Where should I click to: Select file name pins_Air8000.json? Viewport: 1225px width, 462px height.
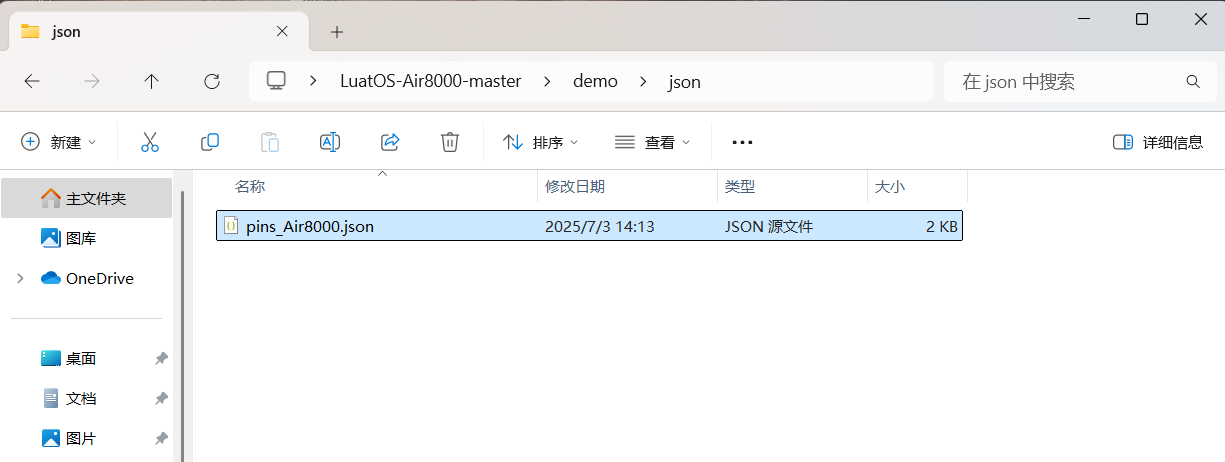[x=310, y=227]
